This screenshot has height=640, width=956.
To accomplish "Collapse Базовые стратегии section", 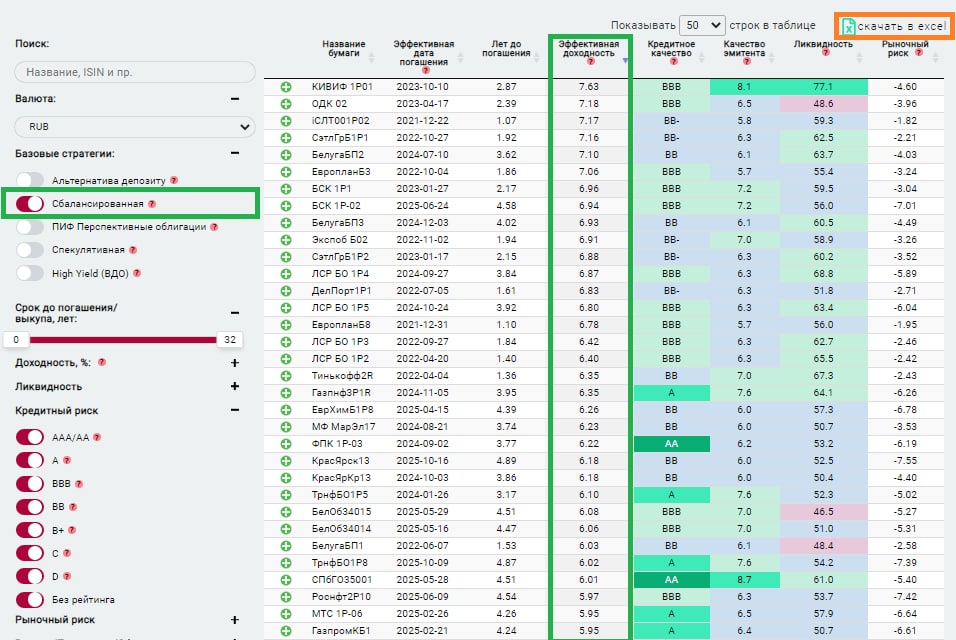I will 235,153.
